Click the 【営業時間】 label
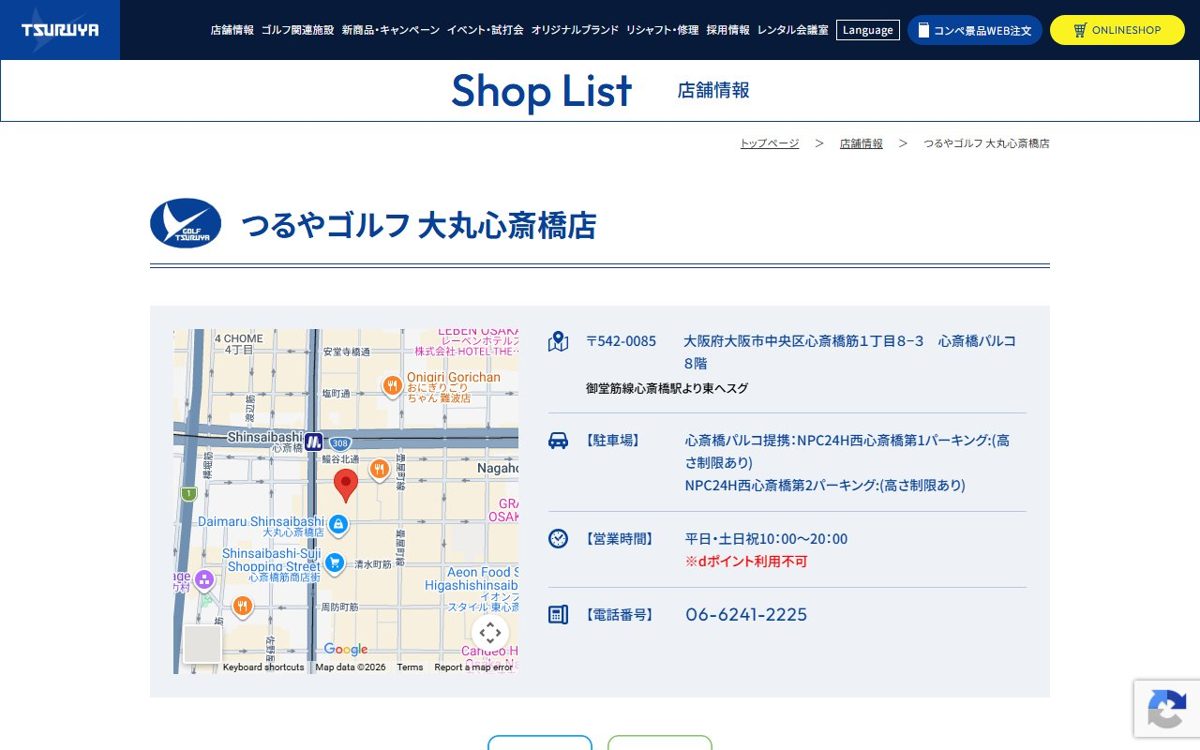This screenshot has height=750, width=1200. 619,539
